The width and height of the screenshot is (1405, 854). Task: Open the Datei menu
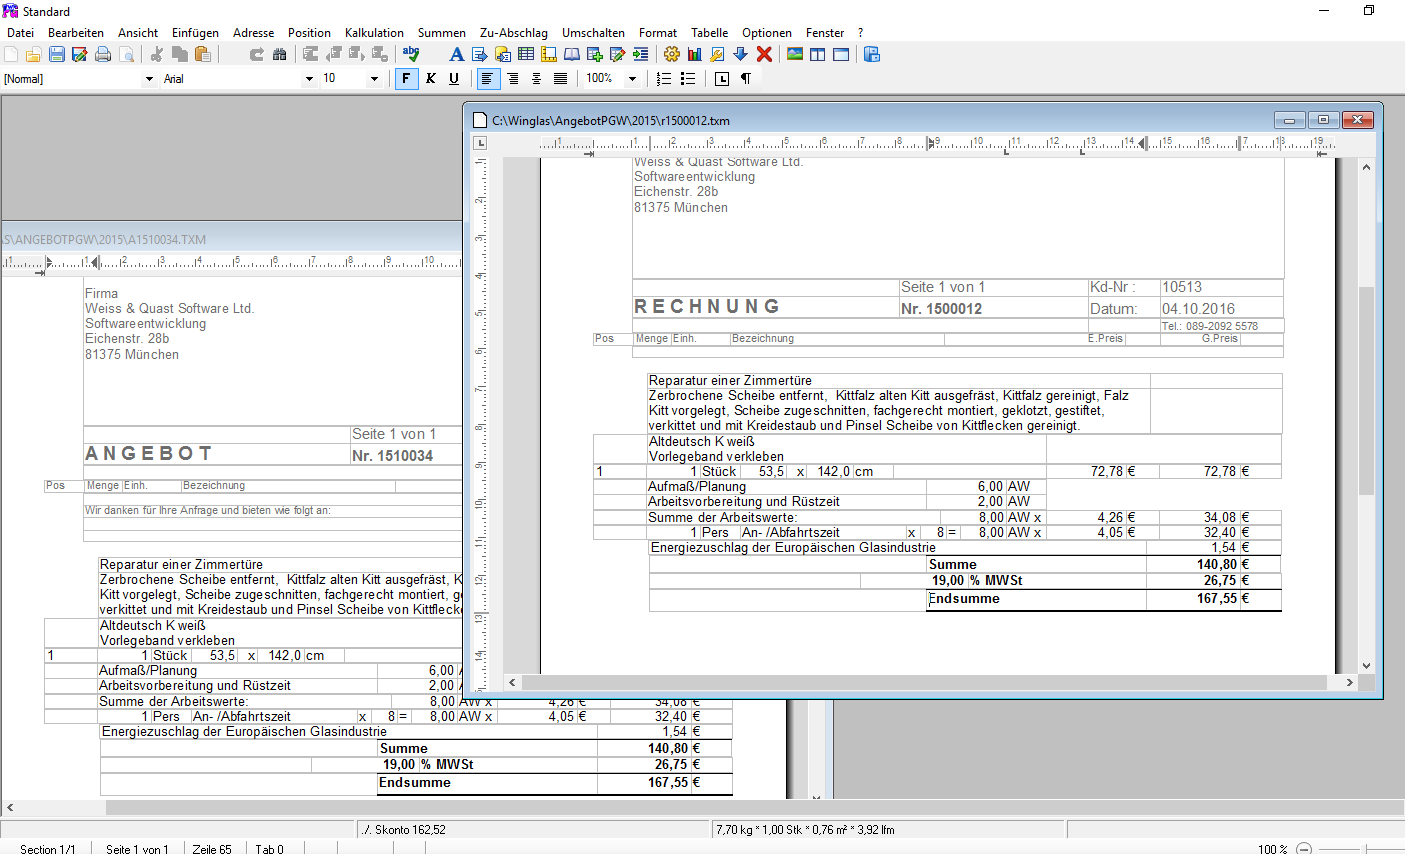click(20, 33)
